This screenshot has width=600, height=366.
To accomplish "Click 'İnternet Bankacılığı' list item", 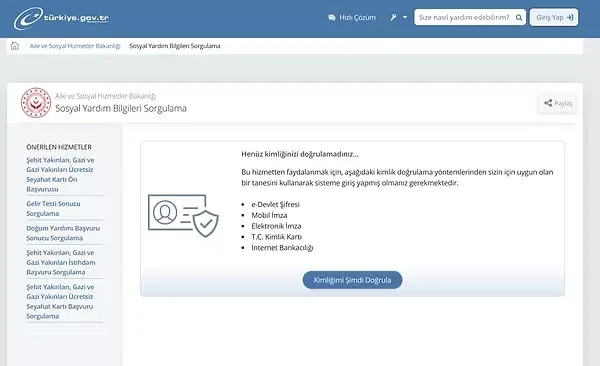I will point(282,248).
